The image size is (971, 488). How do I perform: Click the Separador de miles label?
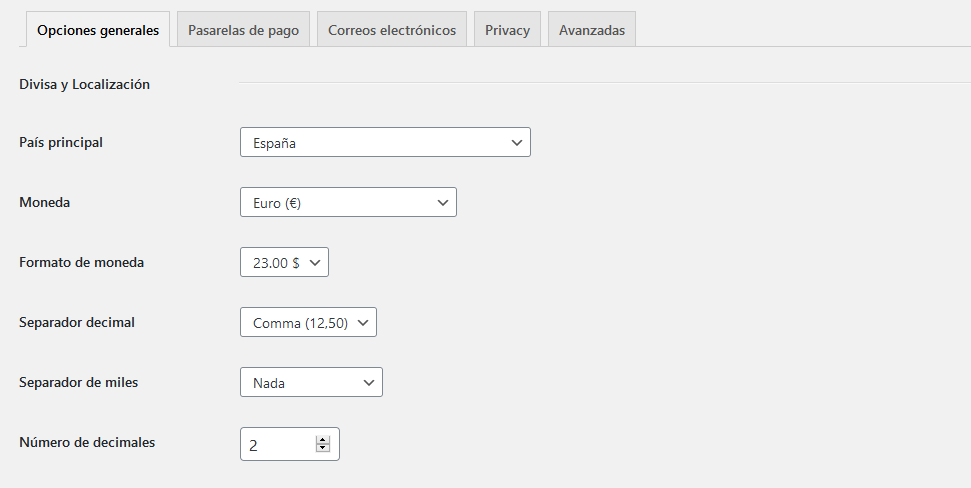click(79, 382)
